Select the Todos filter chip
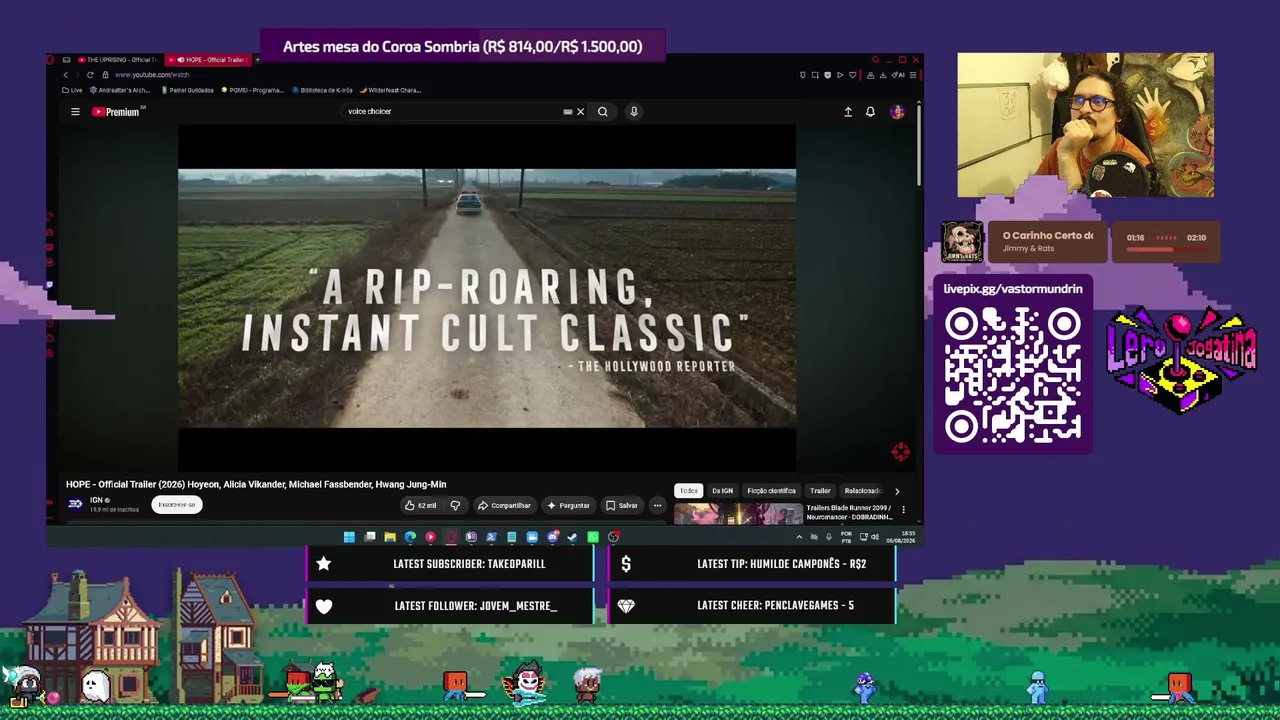1280x720 pixels. click(x=689, y=491)
